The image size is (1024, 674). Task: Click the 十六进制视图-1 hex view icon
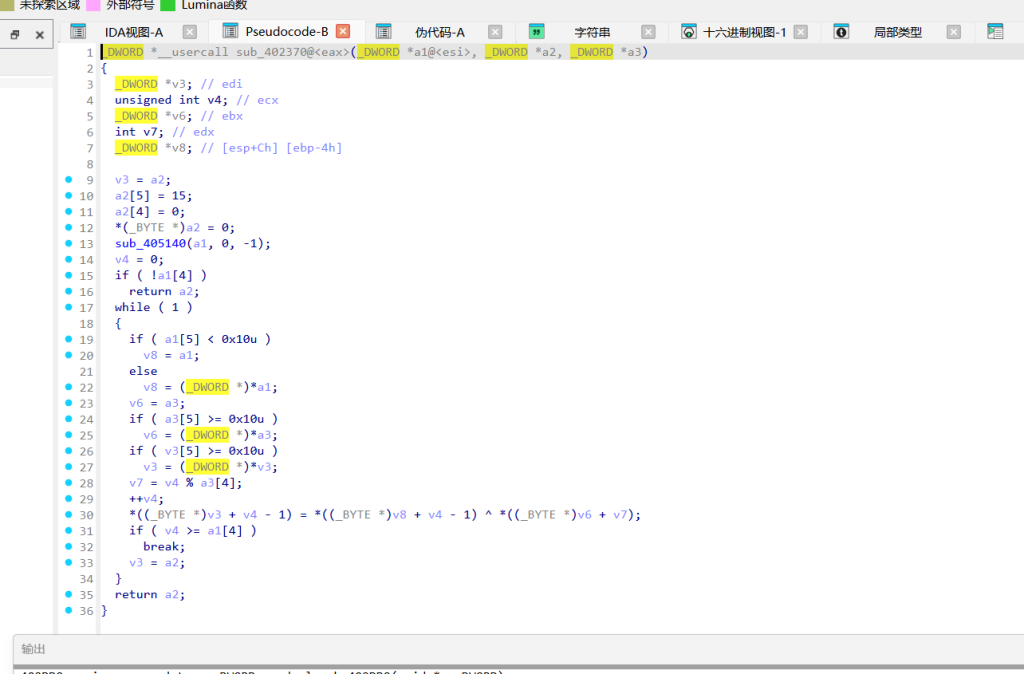688,31
